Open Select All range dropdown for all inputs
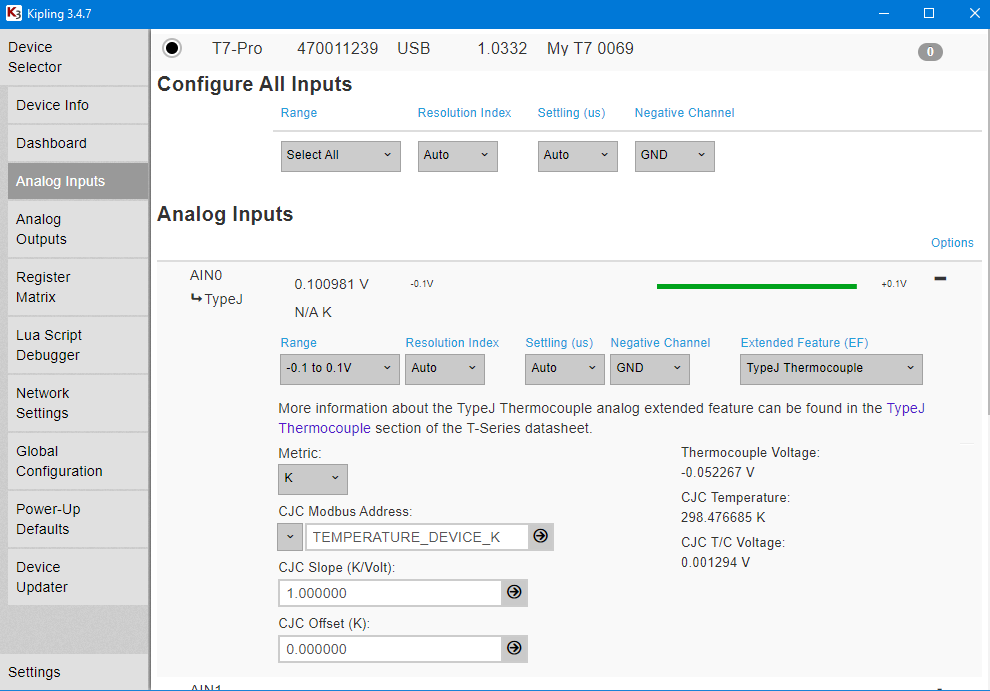Screen dimensions: 990x691 point(340,155)
